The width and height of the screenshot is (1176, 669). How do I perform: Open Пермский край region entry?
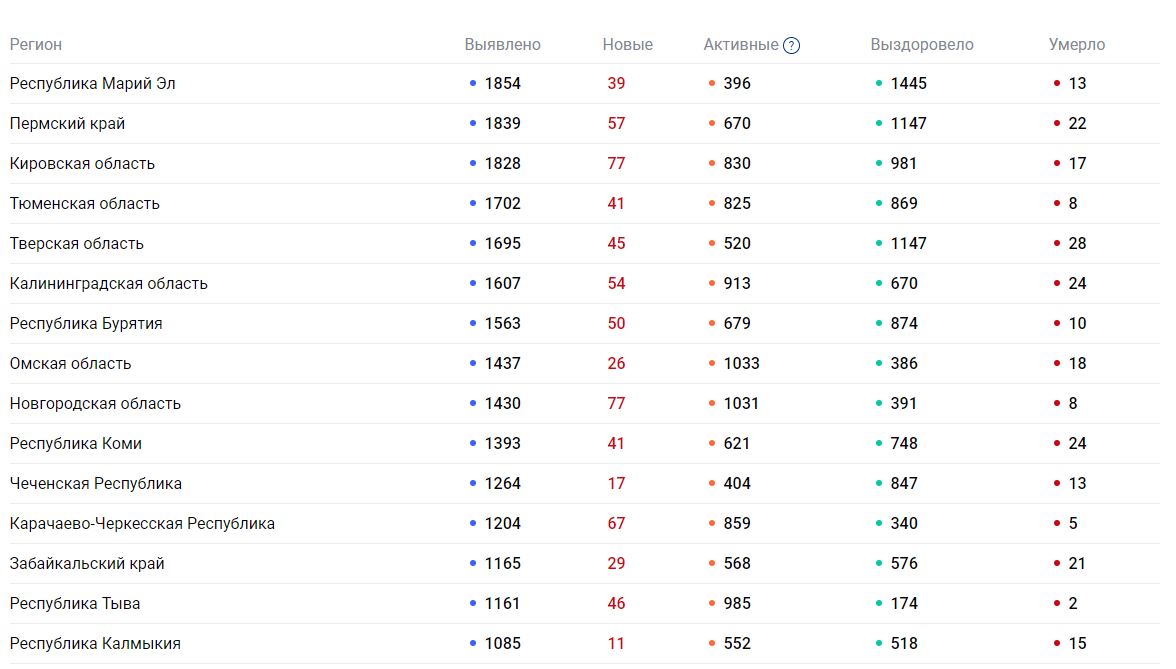point(68,124)
